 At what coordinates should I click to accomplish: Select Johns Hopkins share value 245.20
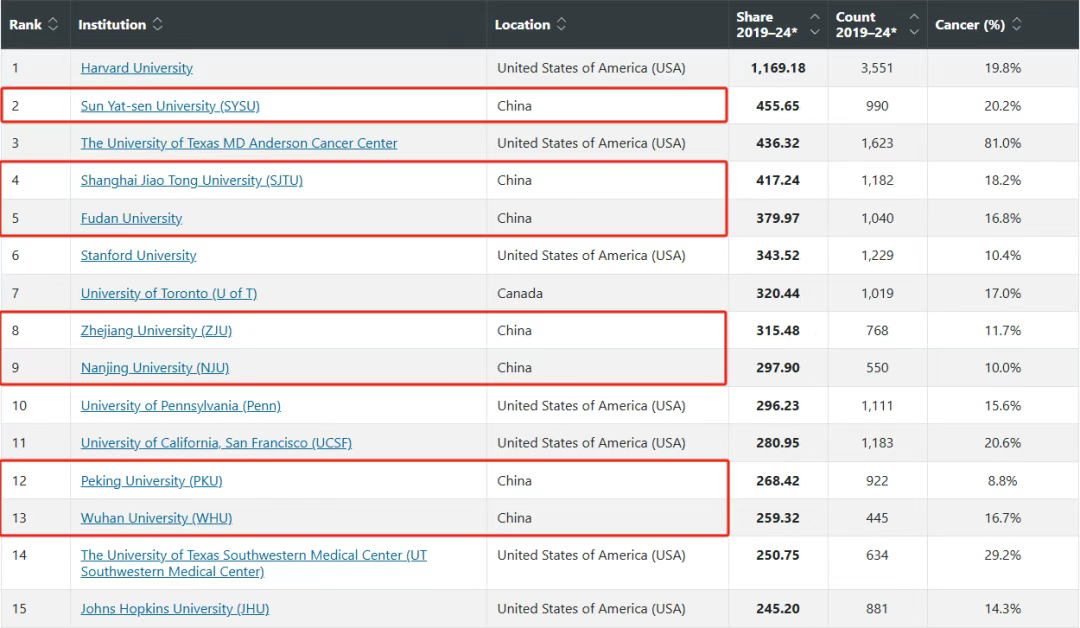(778, 609)
